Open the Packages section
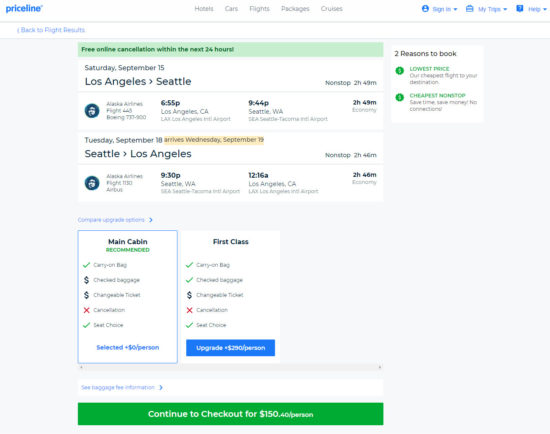 295,9
